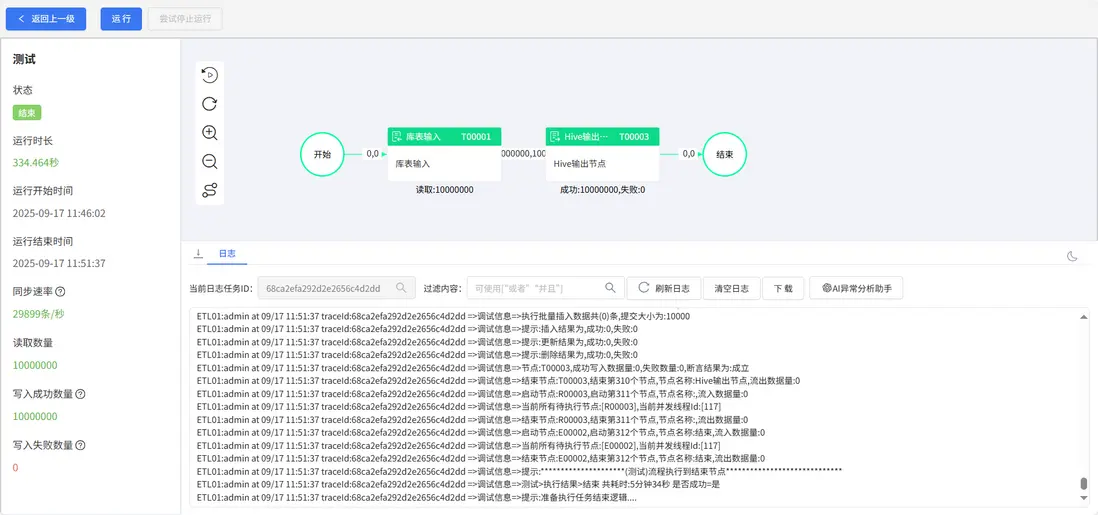Select the 结束 node circle

click(x=725, y=154)
